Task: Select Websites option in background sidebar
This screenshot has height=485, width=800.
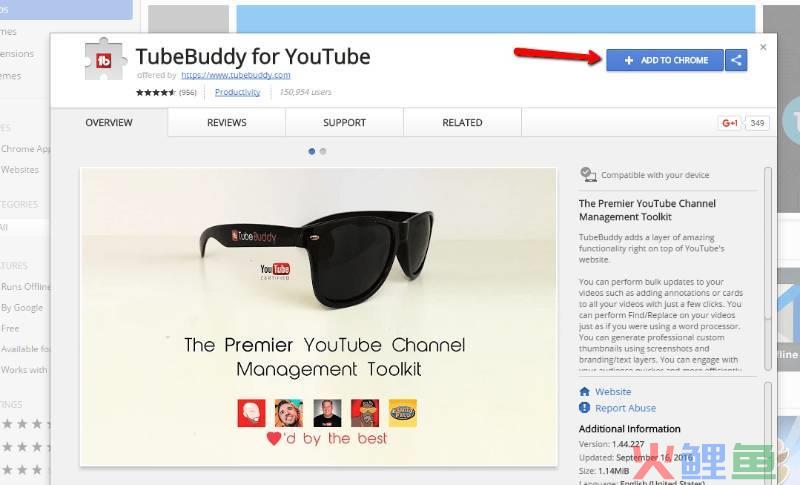Action: point(19,170)
